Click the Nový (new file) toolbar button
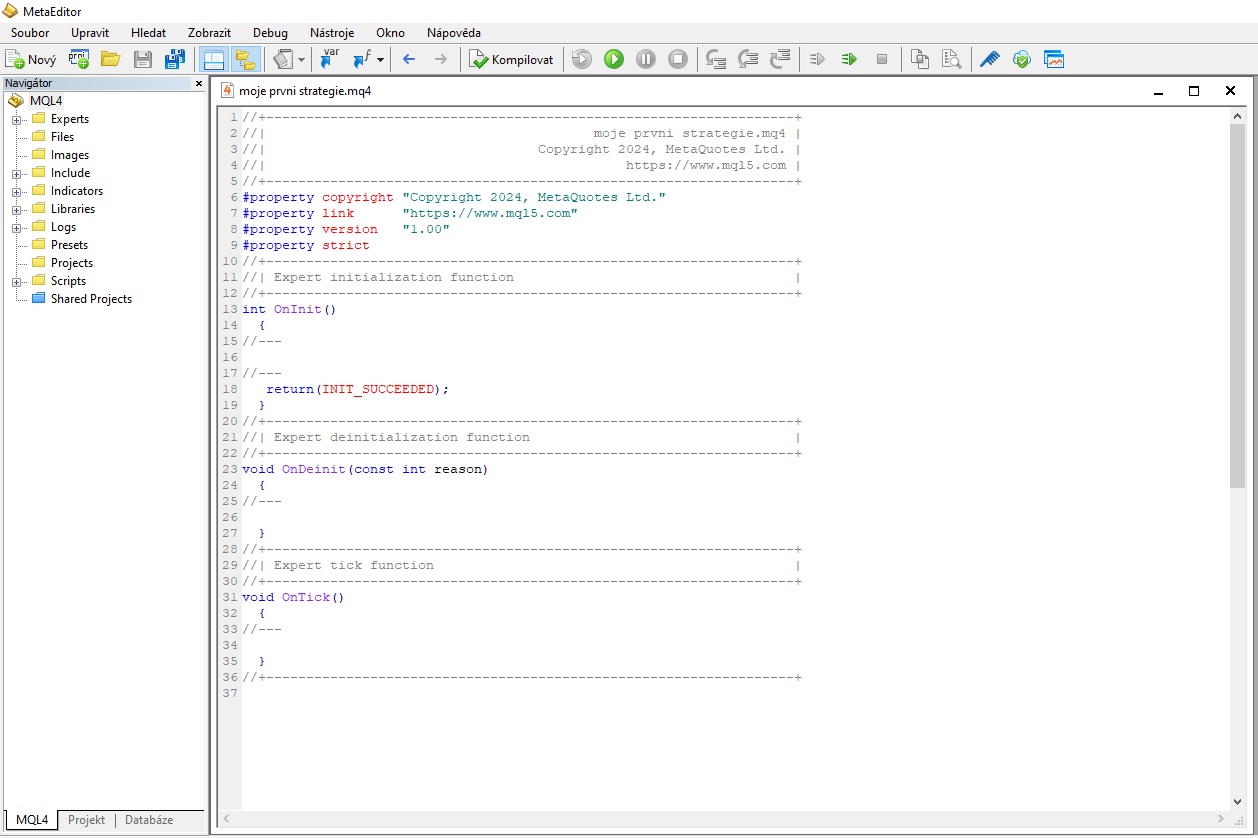The height and width of the screenshot is (838, 1258). click(30, 59)
